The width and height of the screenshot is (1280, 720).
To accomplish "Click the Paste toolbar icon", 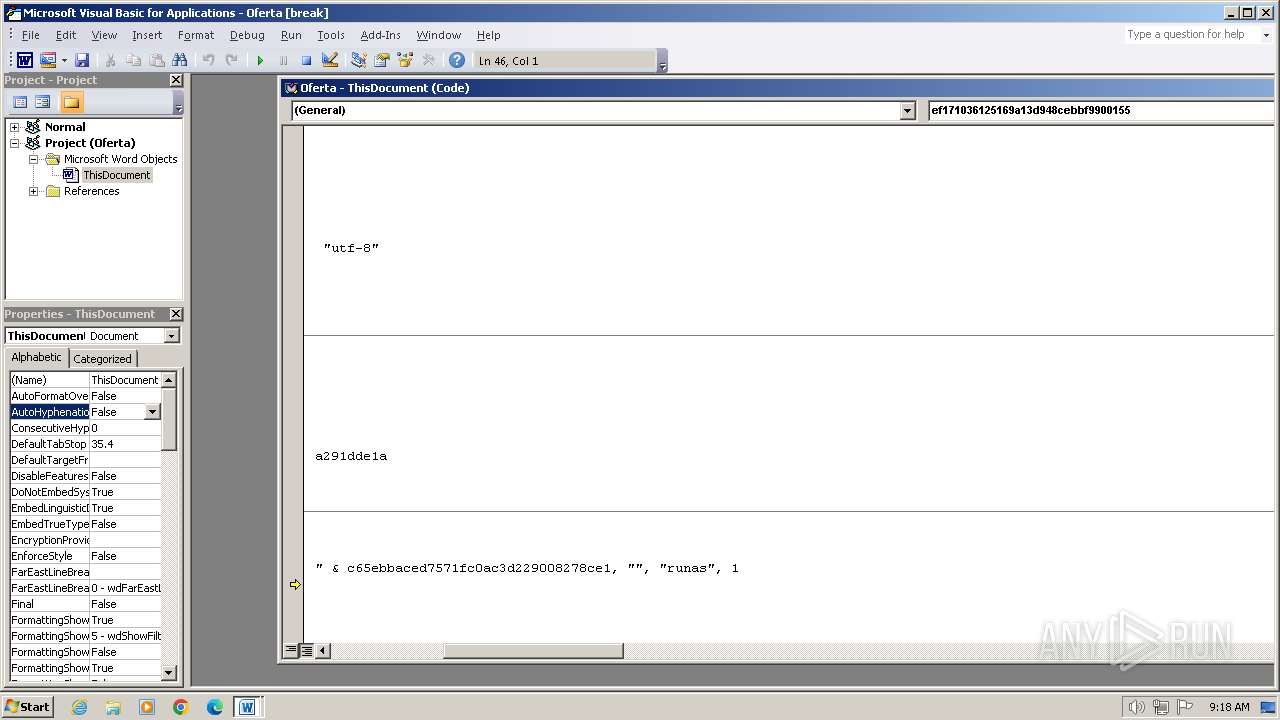I will [156, 60].
